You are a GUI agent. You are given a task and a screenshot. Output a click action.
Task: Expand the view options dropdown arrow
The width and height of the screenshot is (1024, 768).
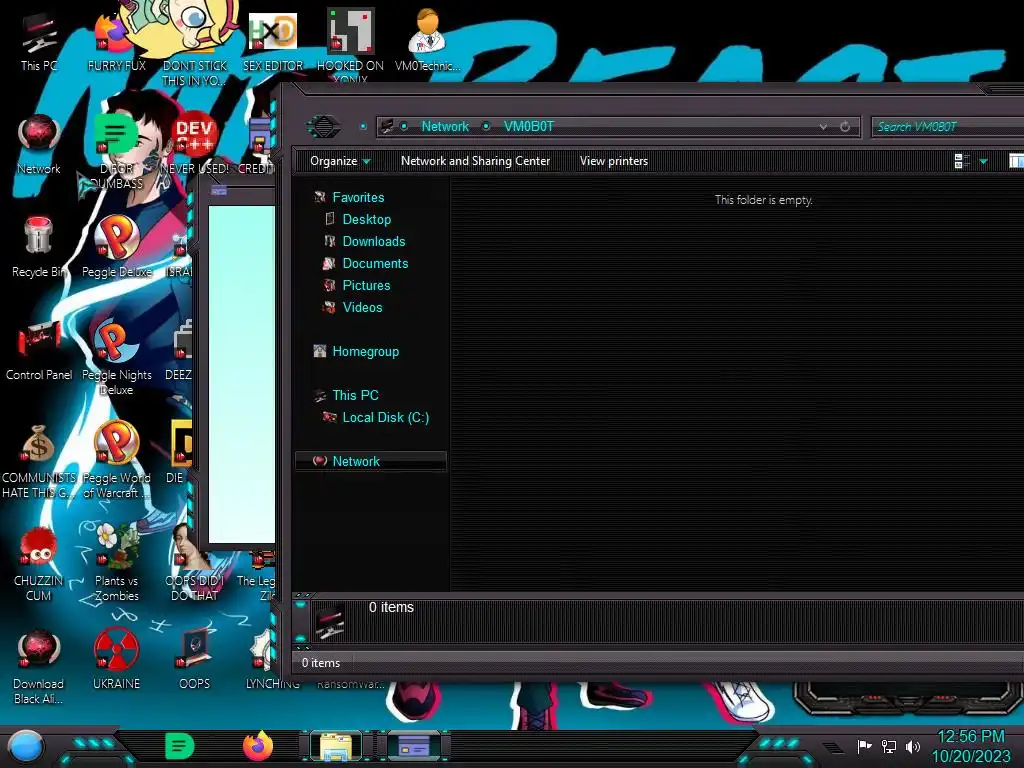tap(984, 161)
